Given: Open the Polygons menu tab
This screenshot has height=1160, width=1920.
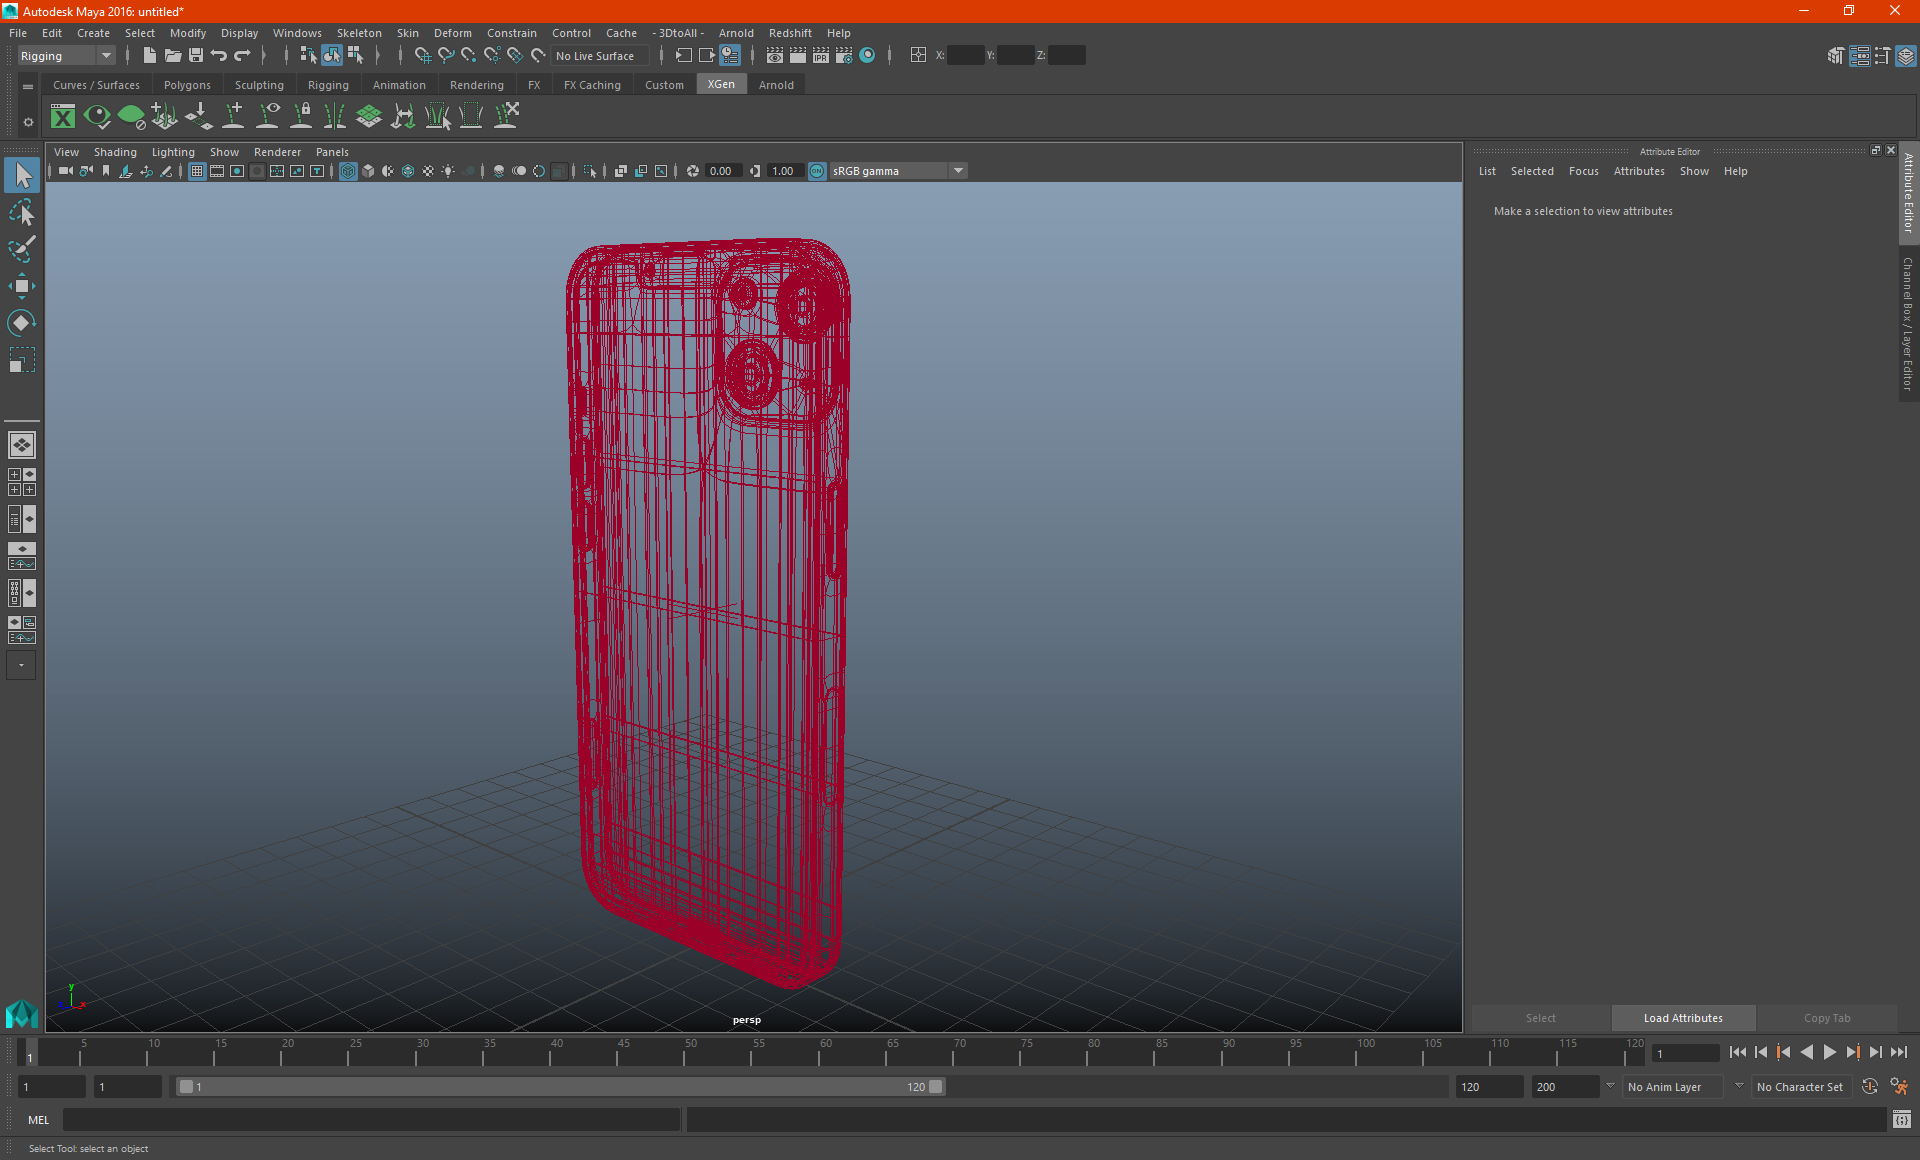Looking at the screenshot, I should pos(189,84).
